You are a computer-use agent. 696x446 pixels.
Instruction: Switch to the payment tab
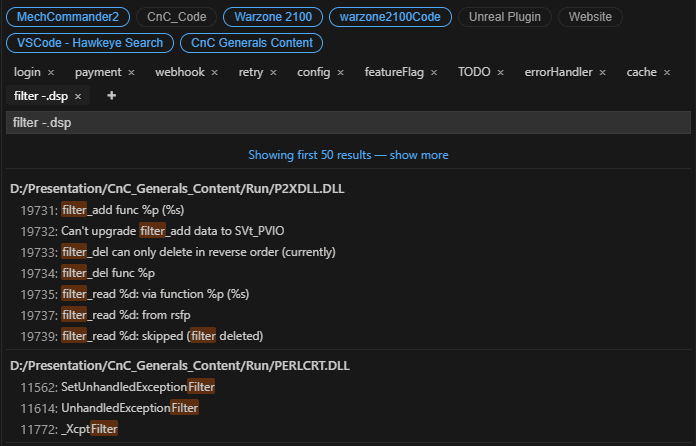98,72
